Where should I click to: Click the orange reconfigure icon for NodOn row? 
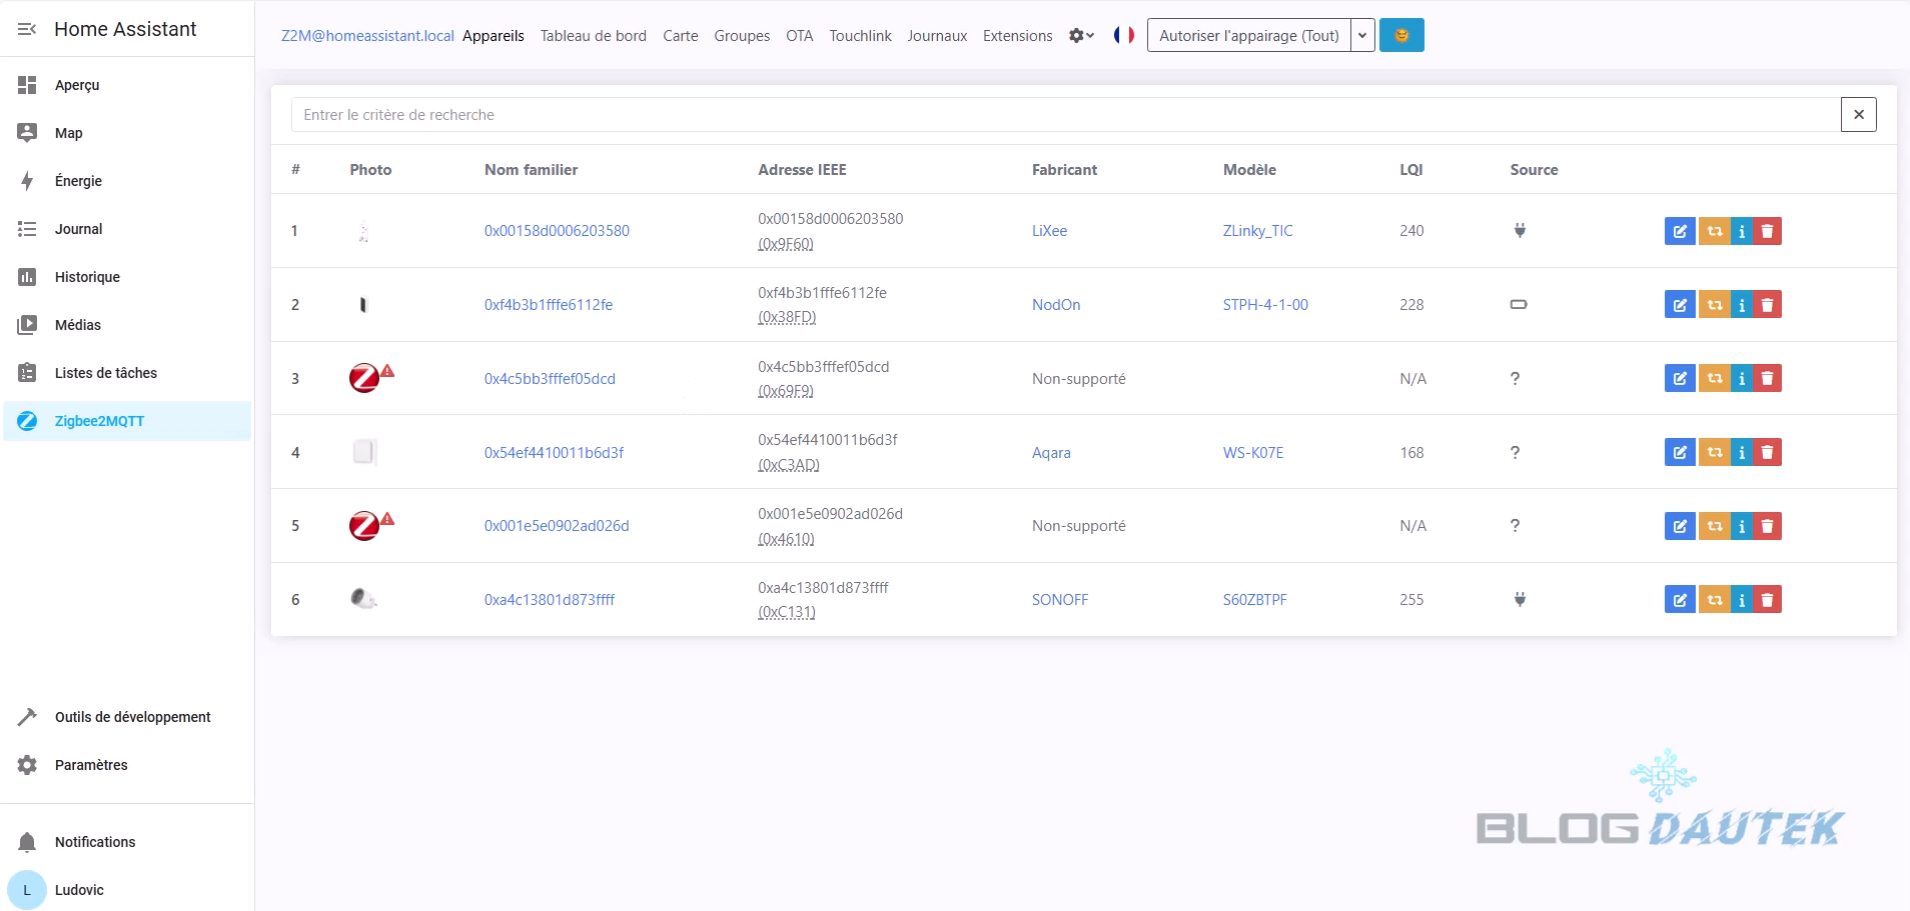[x=1714, y=305]
